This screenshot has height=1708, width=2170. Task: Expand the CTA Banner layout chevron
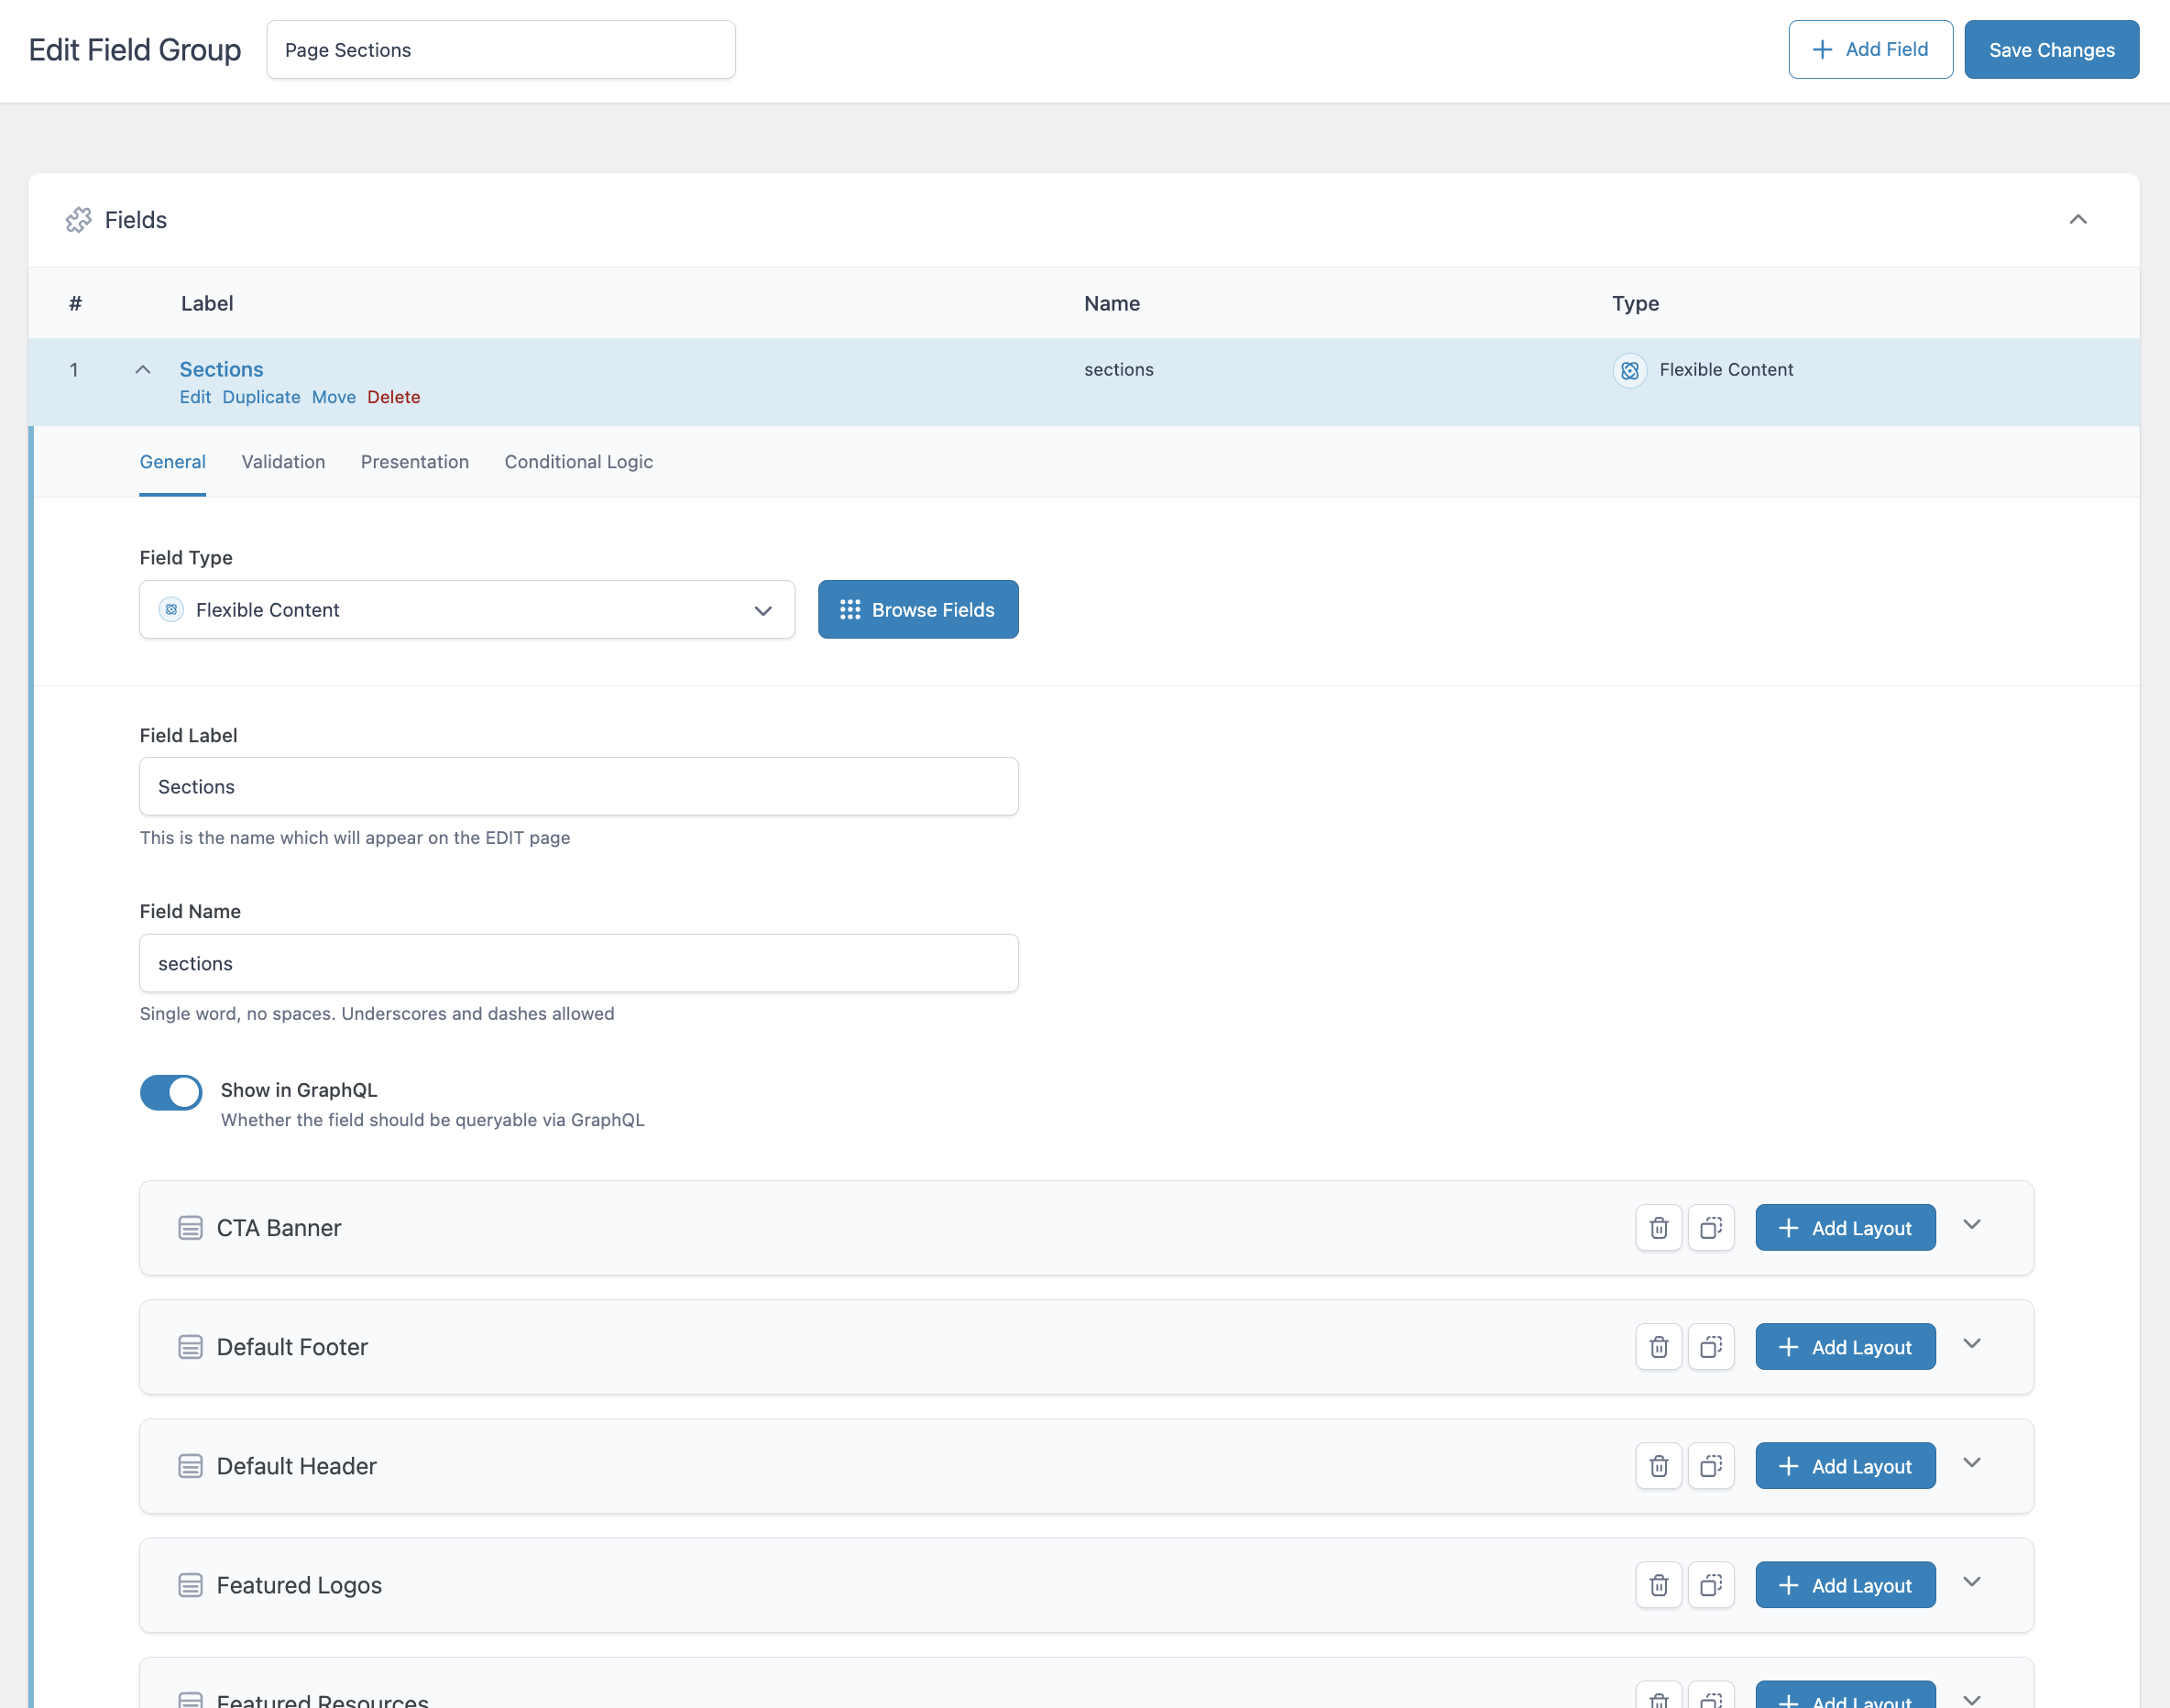1973,1227
